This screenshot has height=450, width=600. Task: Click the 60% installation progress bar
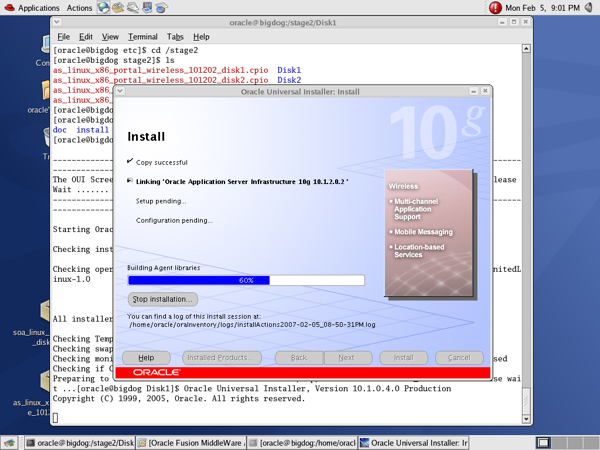[x=246, y=280]
